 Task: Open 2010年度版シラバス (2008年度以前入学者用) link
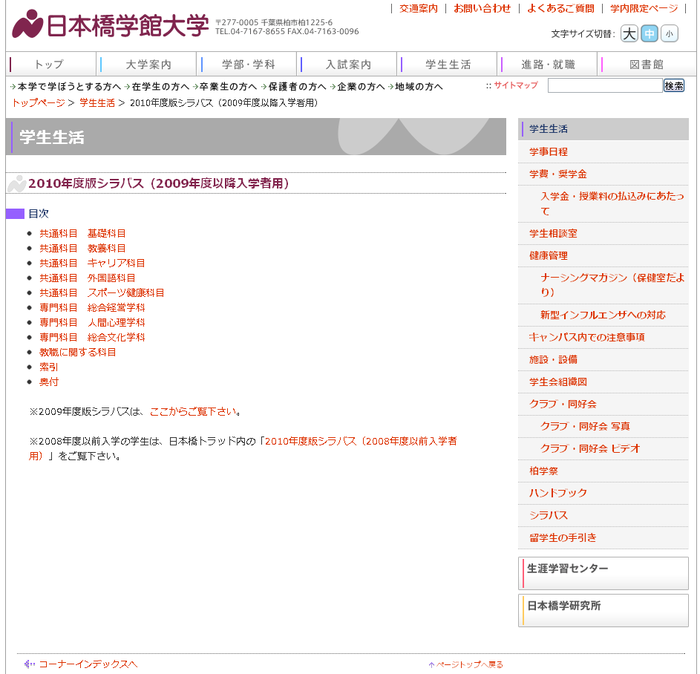tap(360, 441)
